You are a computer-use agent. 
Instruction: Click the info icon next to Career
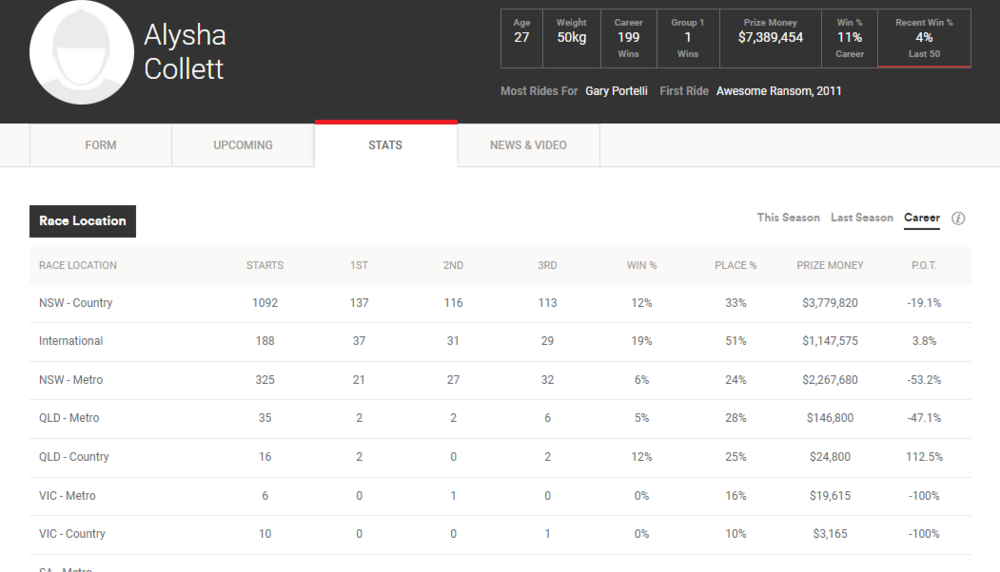[x=958, y=219]
